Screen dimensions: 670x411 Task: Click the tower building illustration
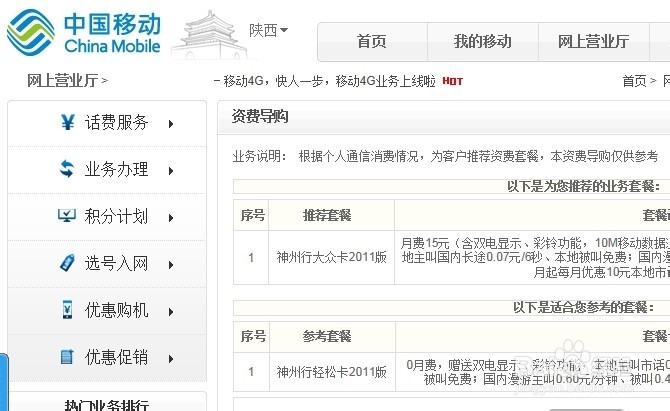[209, 35]
